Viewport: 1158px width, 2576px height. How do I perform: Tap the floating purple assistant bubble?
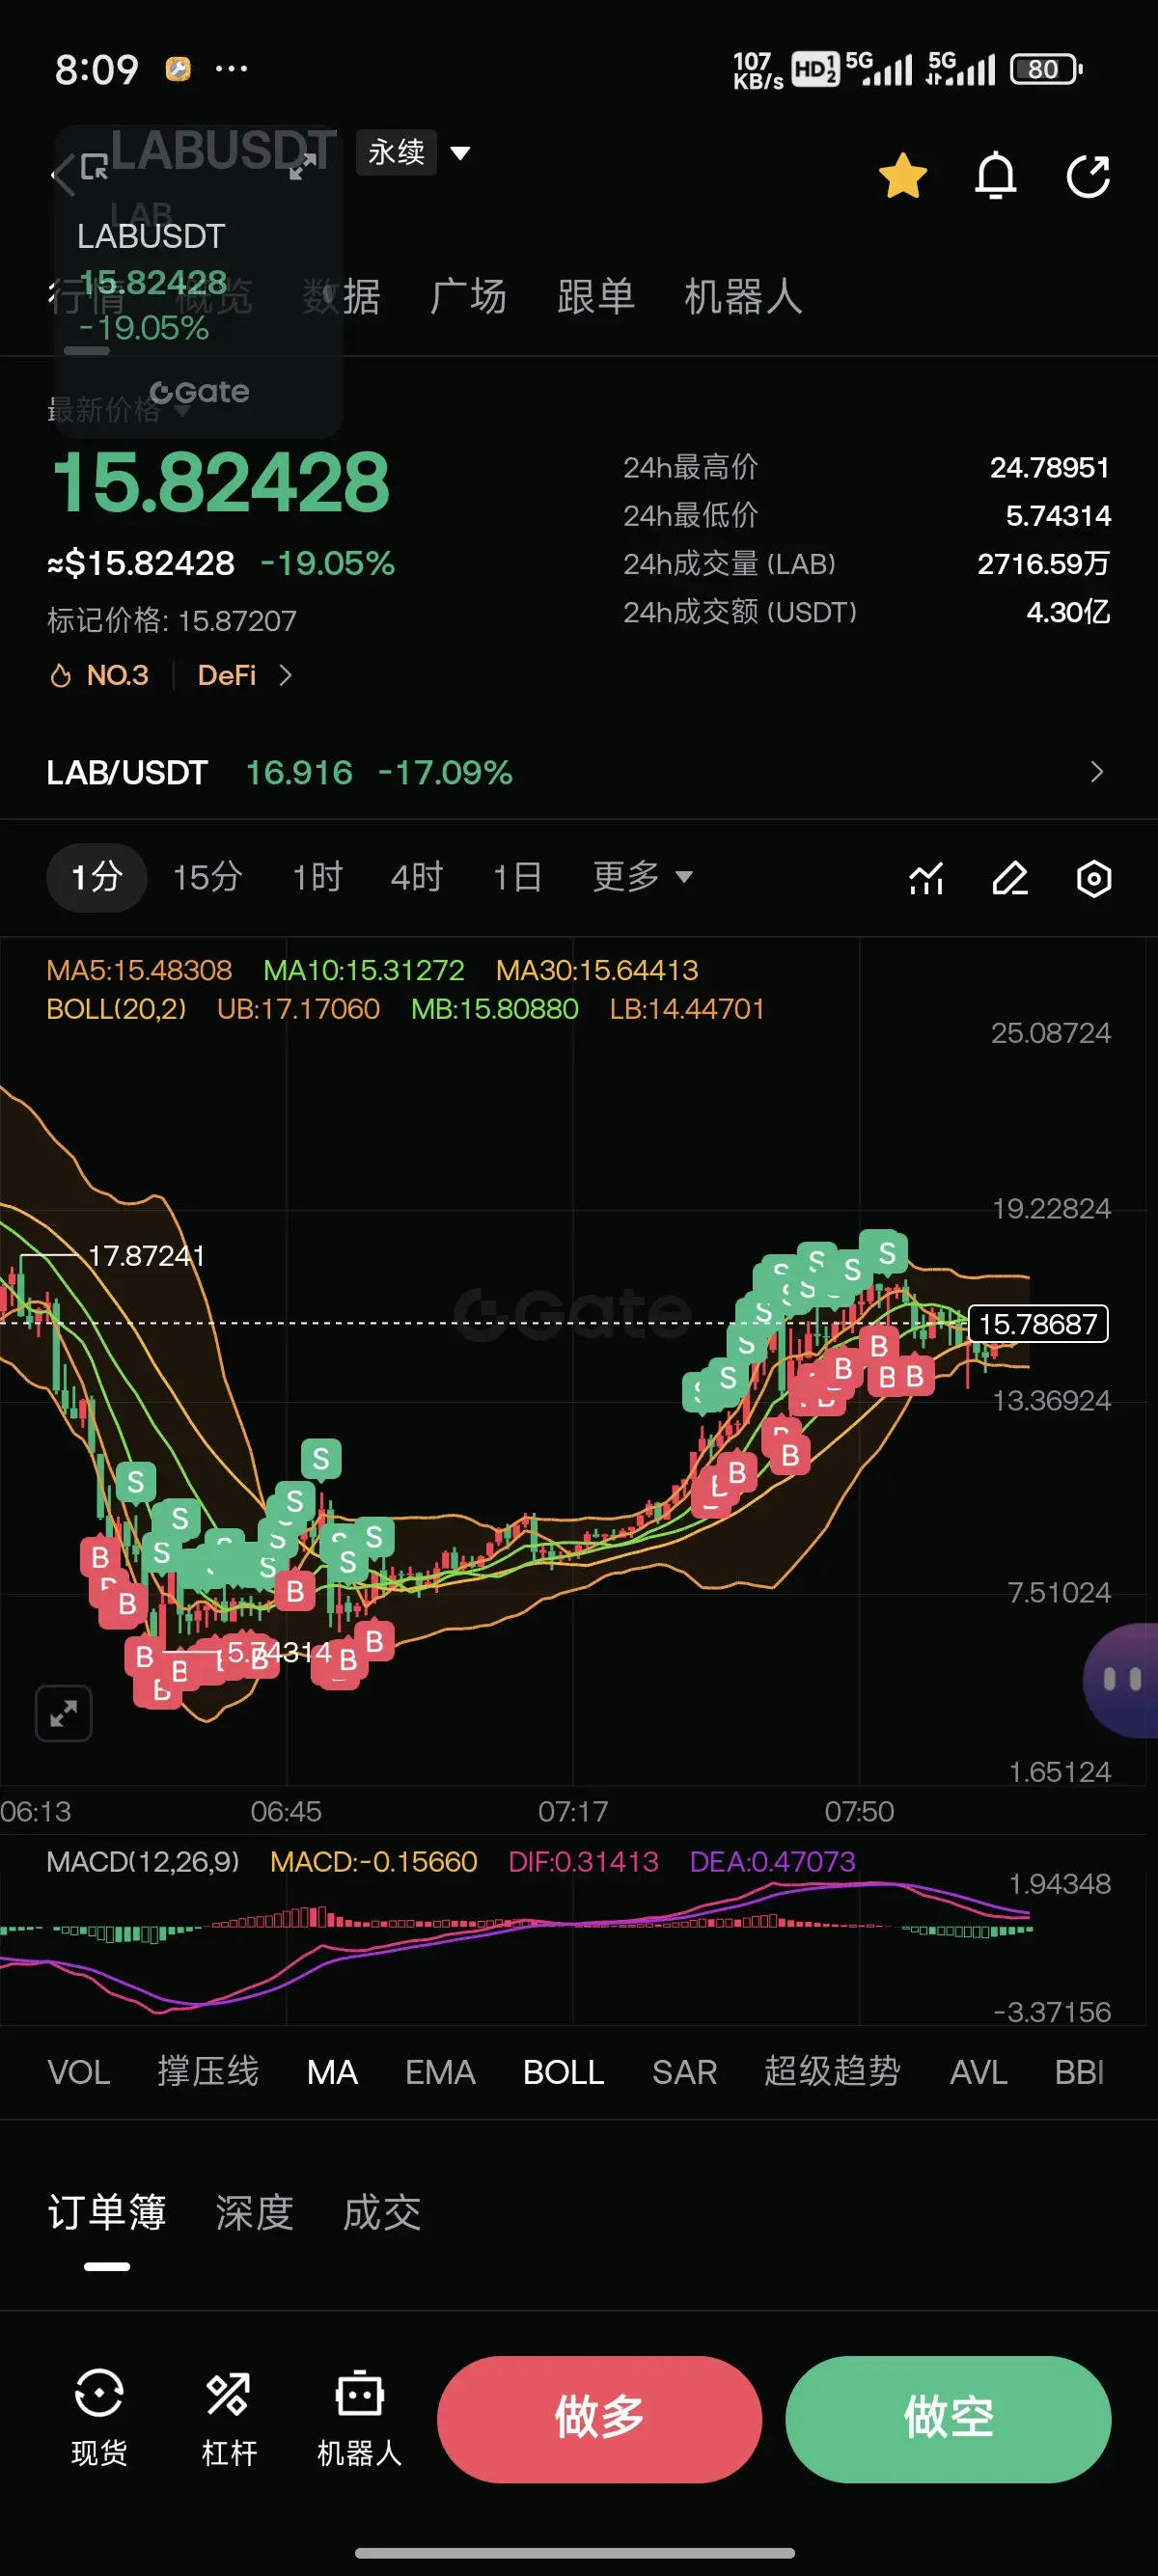pyautogui.click(x=1121, y=1679)
